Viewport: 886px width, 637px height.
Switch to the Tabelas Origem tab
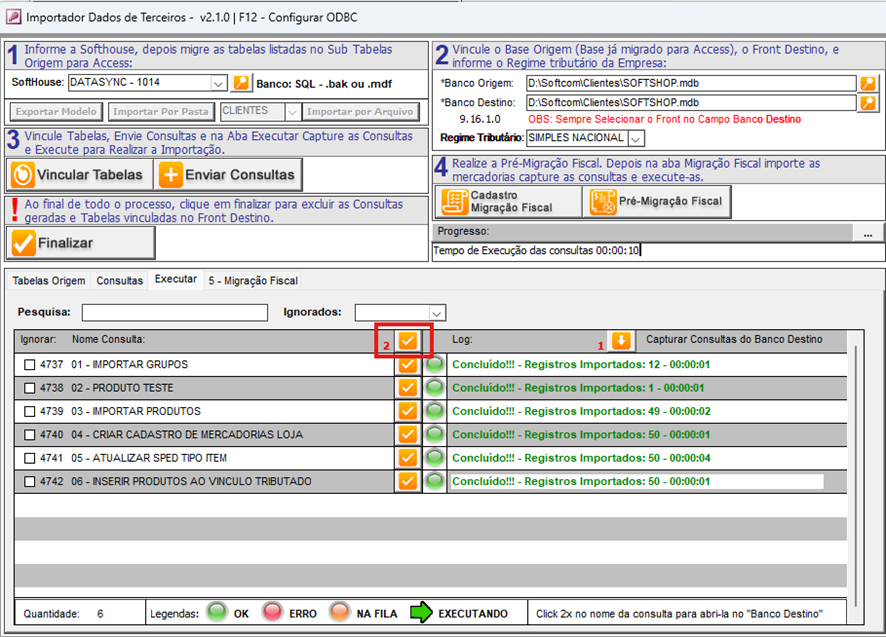48,281
